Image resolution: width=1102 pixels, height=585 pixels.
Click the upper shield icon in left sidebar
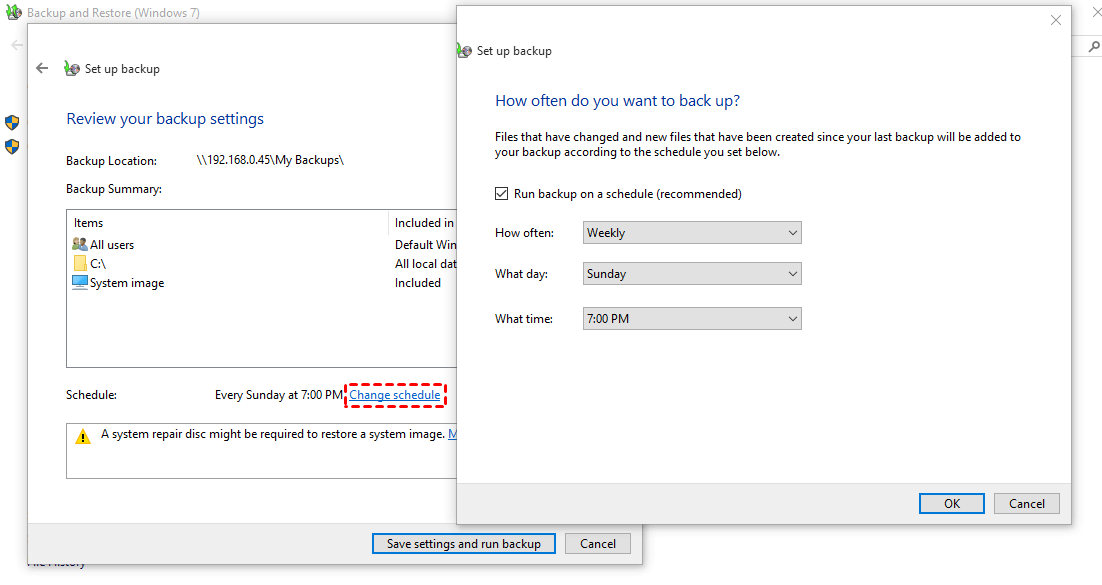point(12,122)
